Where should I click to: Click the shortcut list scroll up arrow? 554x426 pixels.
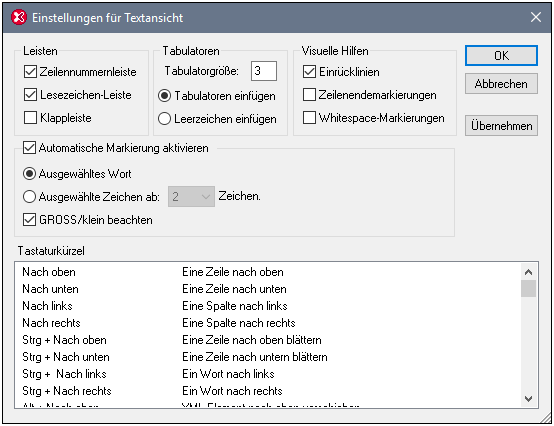[x=529, y=272]
